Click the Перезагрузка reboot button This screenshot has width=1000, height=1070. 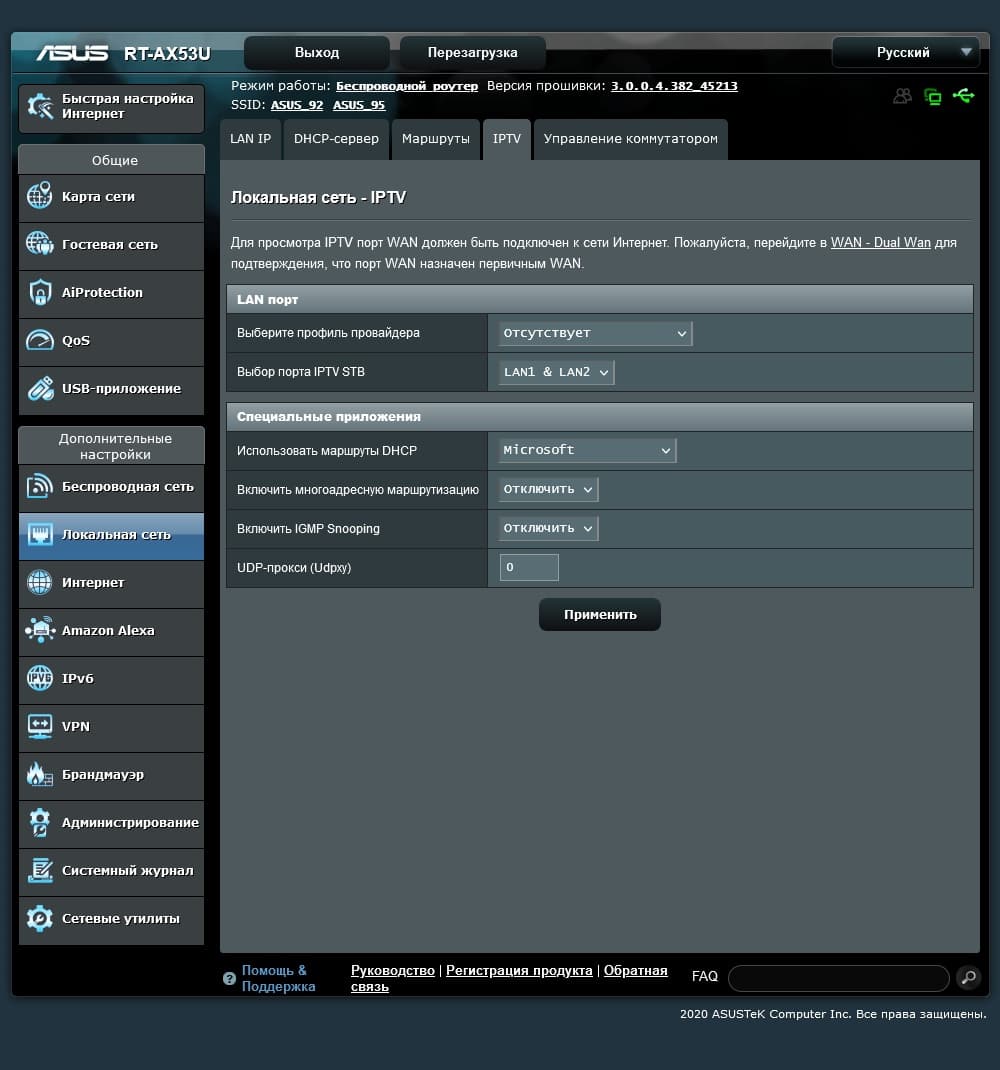click(x=472, y=53)
